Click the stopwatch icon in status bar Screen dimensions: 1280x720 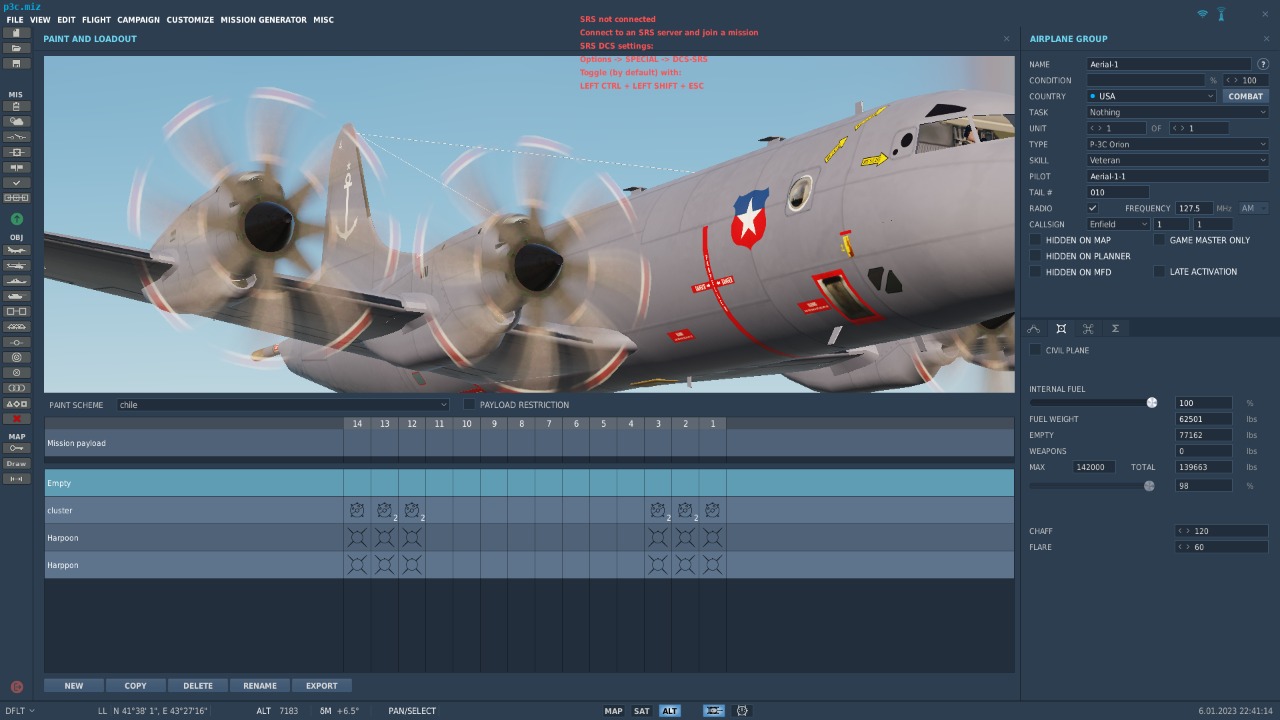click(x=742, y=711)
